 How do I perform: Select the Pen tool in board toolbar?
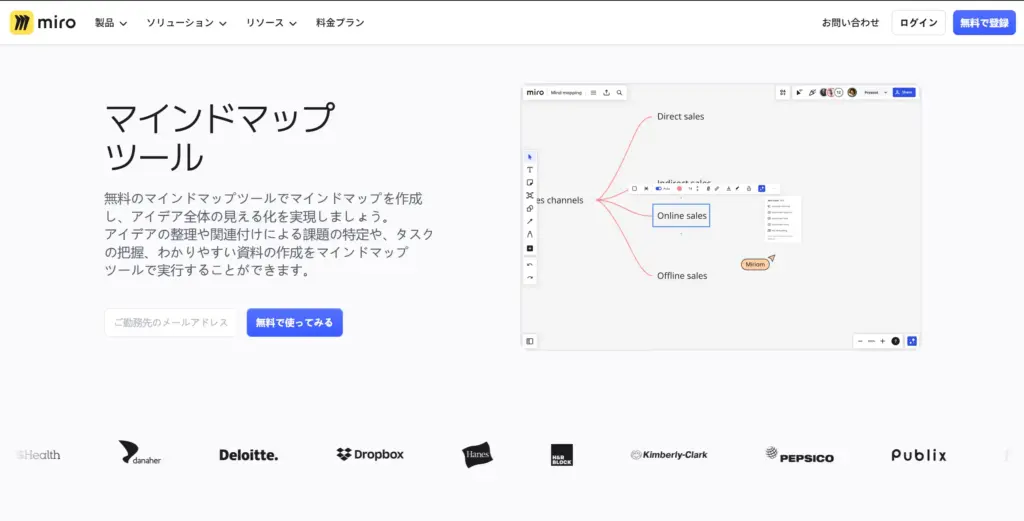tap(530, 234)
